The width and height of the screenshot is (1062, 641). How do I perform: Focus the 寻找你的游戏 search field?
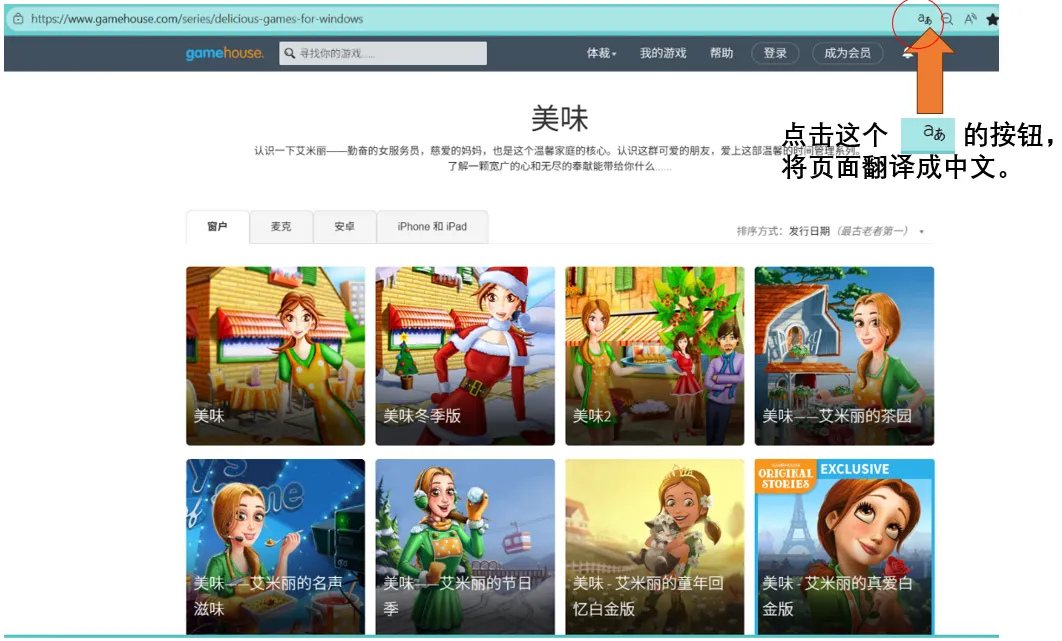(x=383, y=53)
